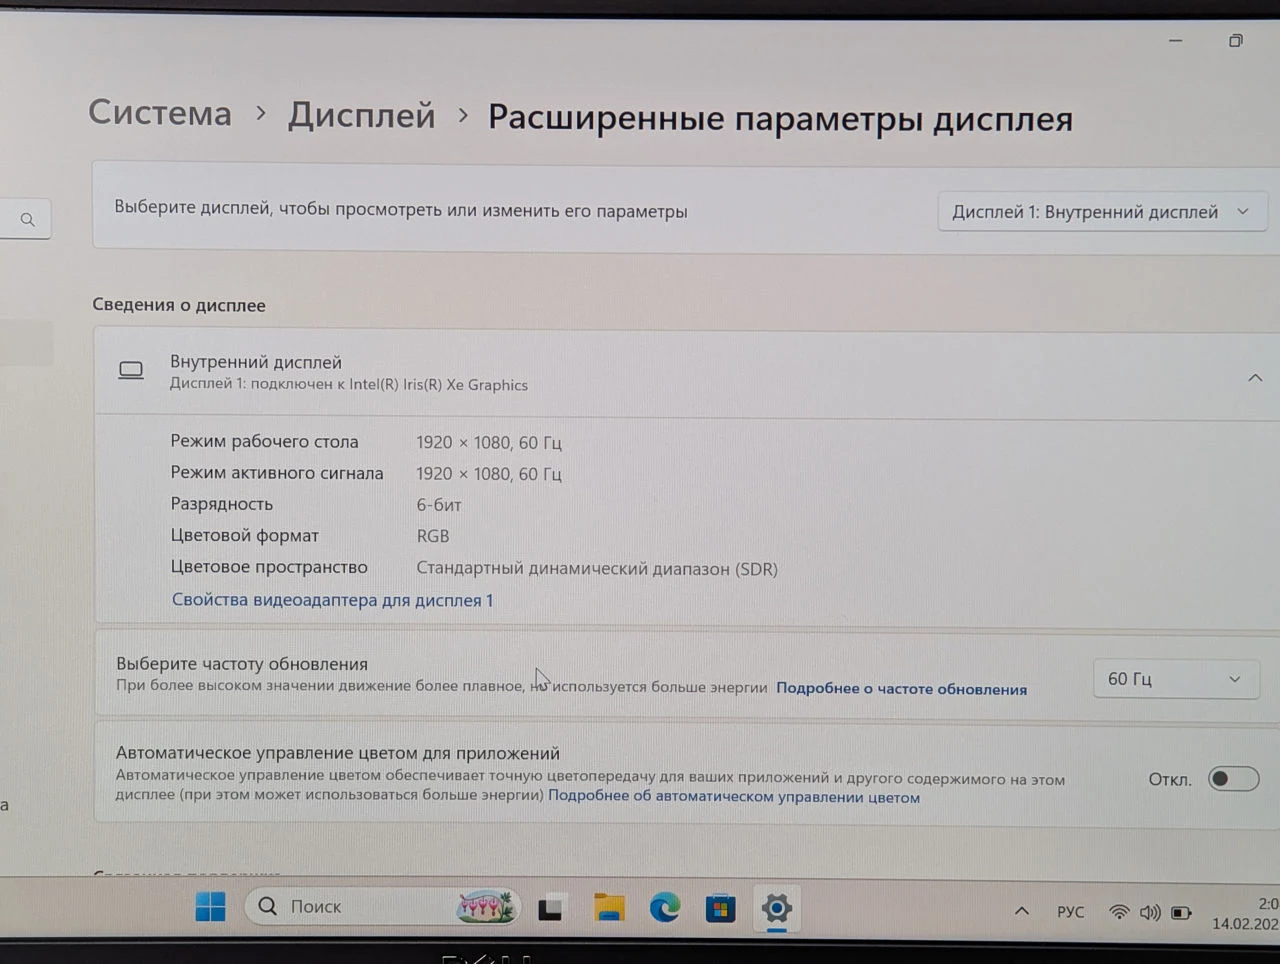Collapse the Внутренний дисплей section

click(1255, 378)
